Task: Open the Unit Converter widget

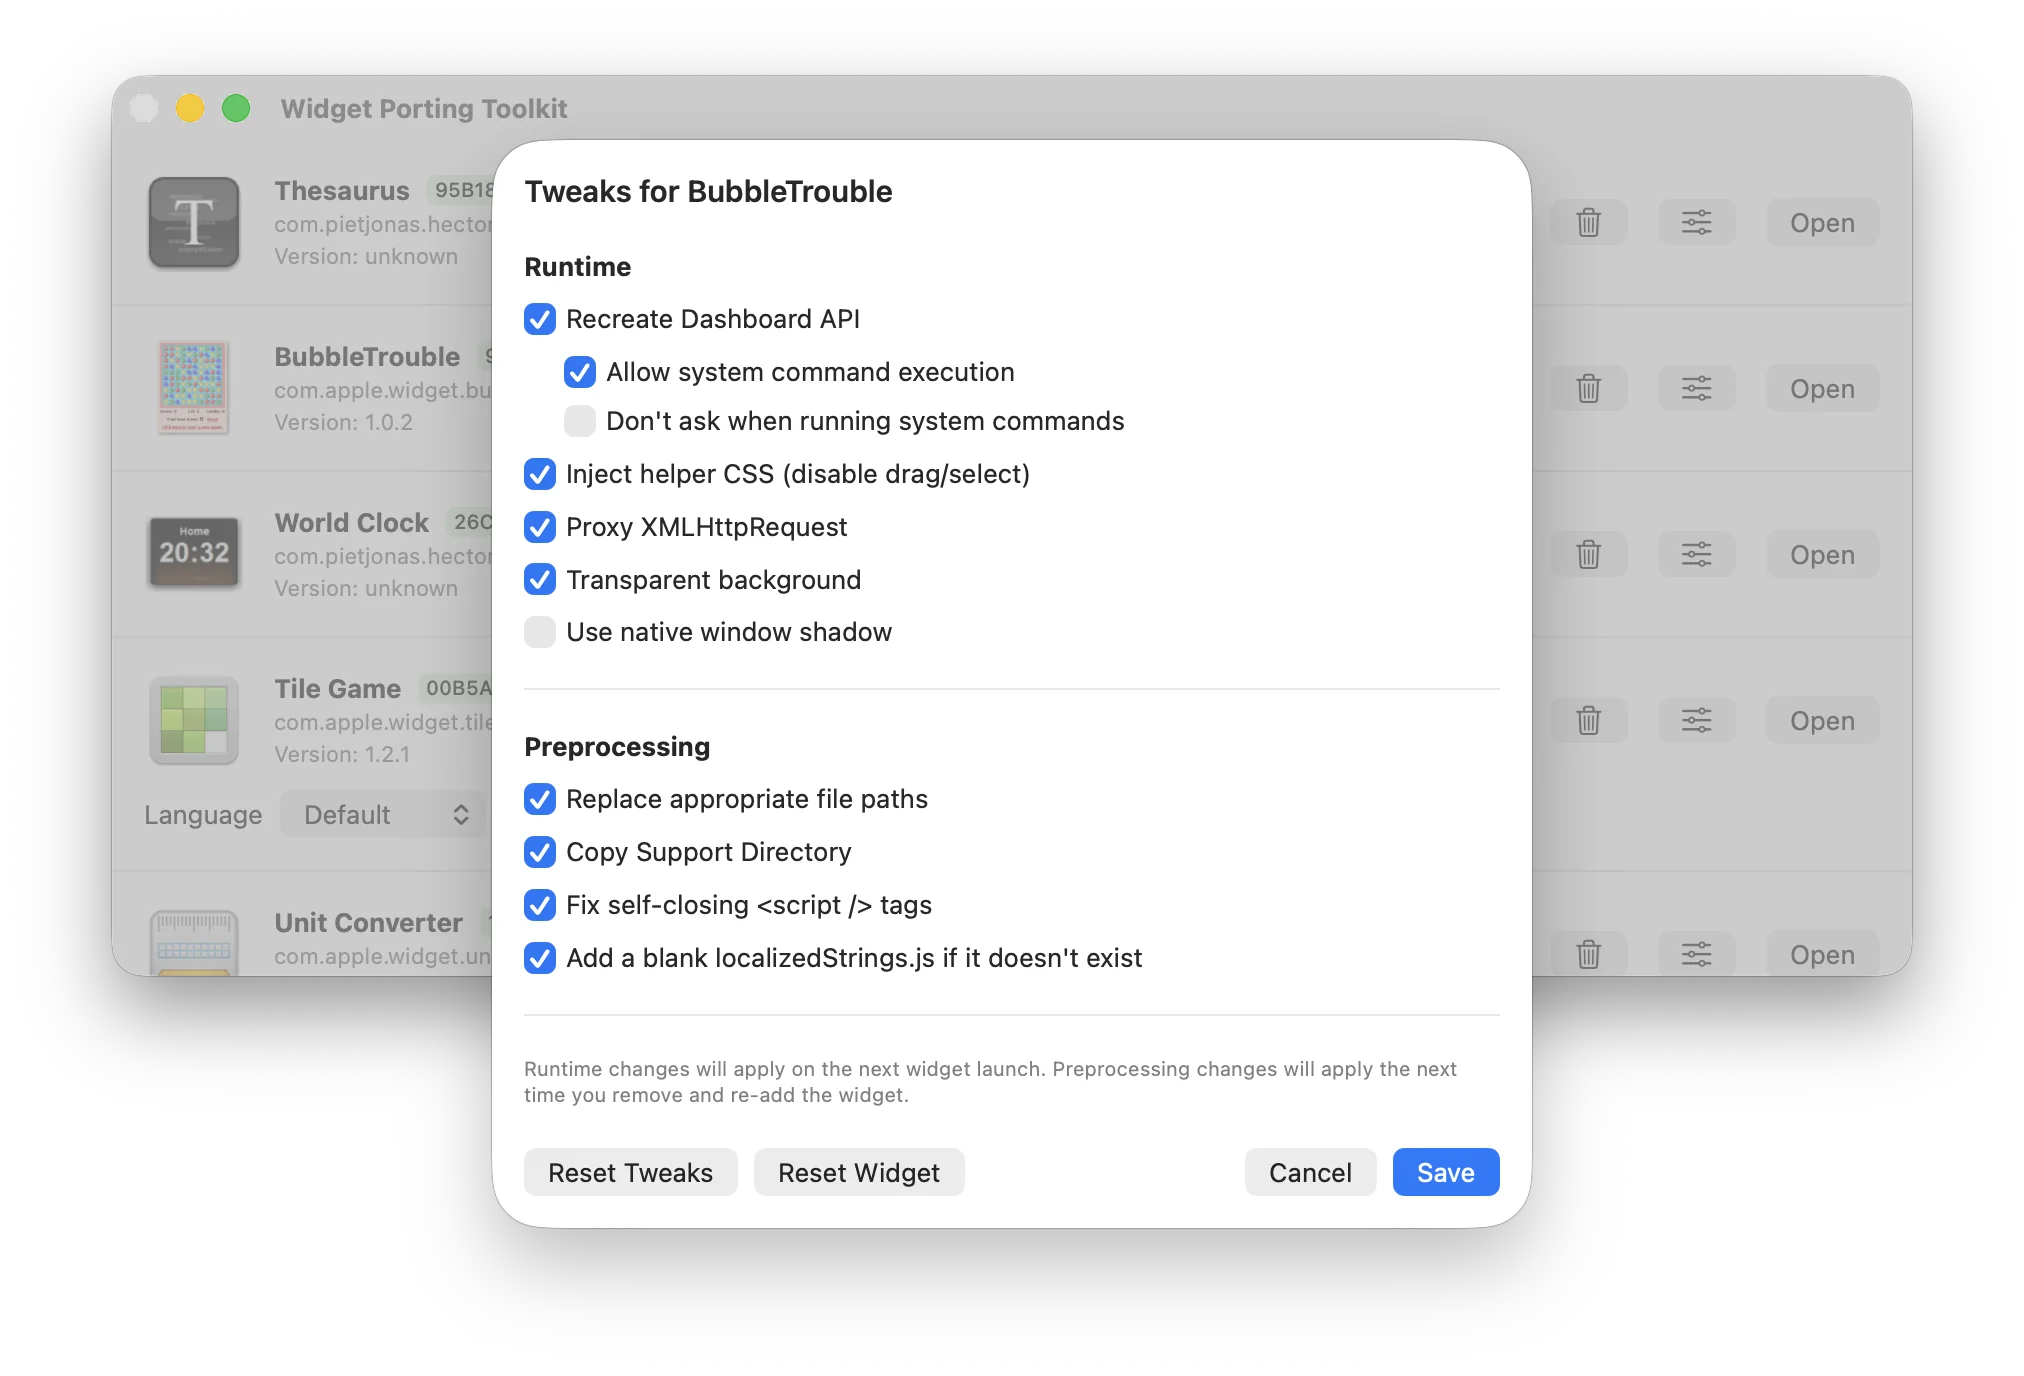Action: [x=1822, y=954]
